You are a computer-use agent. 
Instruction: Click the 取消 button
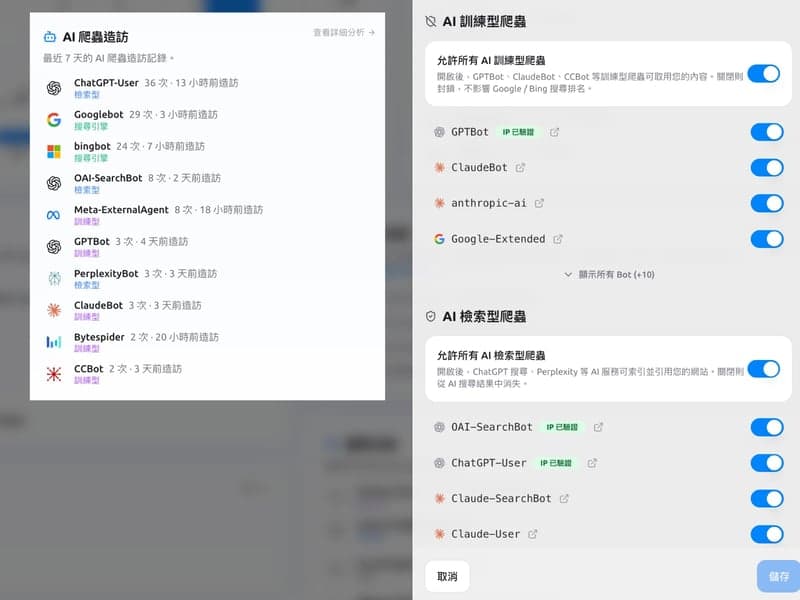click(447, 577)
